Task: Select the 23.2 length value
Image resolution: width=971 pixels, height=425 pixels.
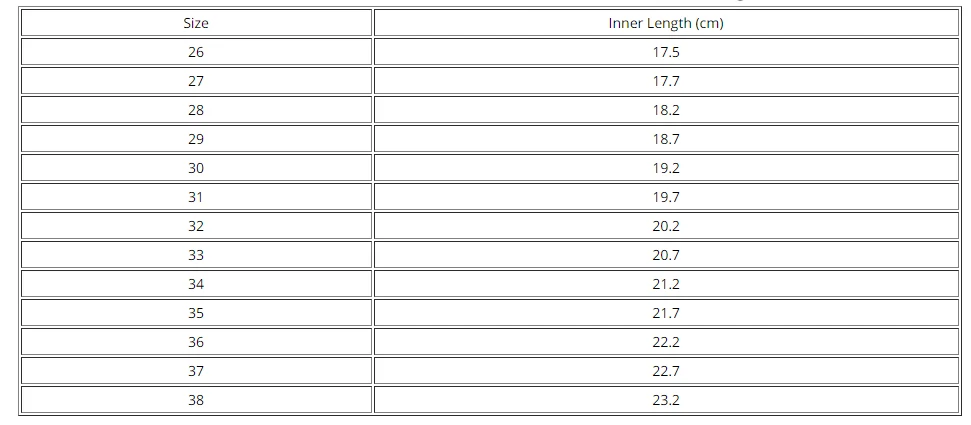Action: tap(665, 400)
